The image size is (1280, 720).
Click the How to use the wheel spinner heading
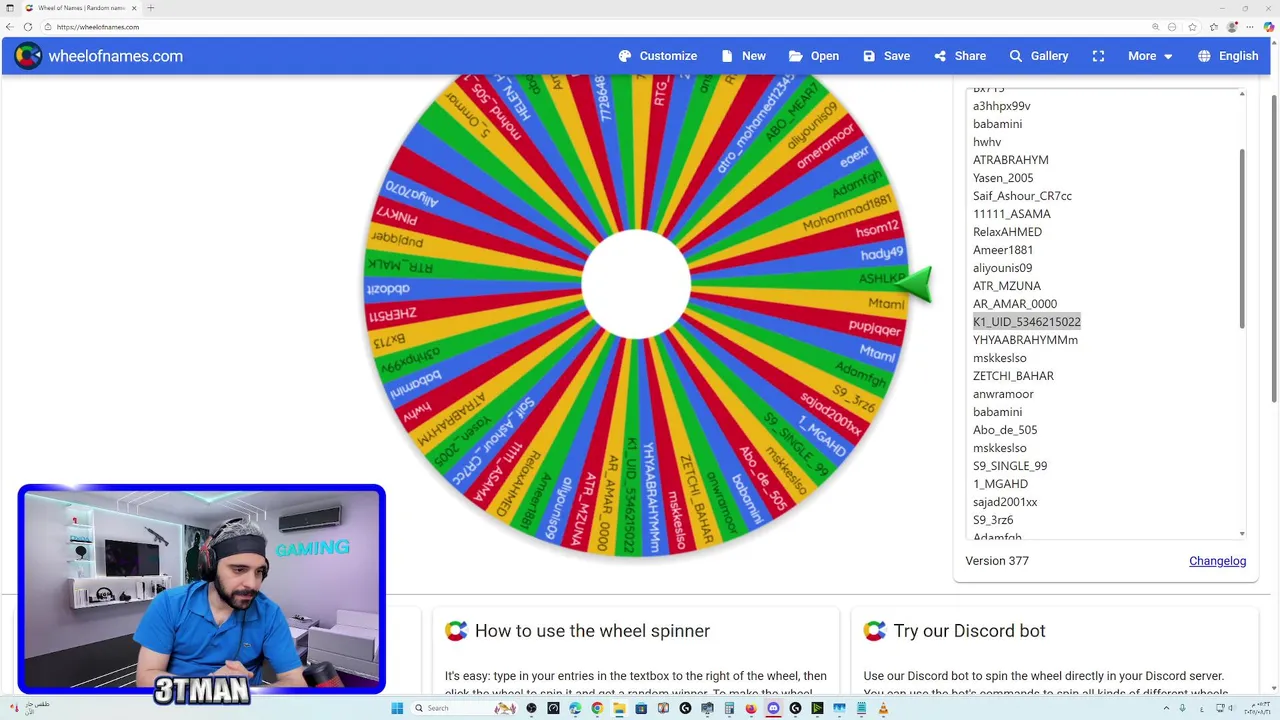coord(592,631)
